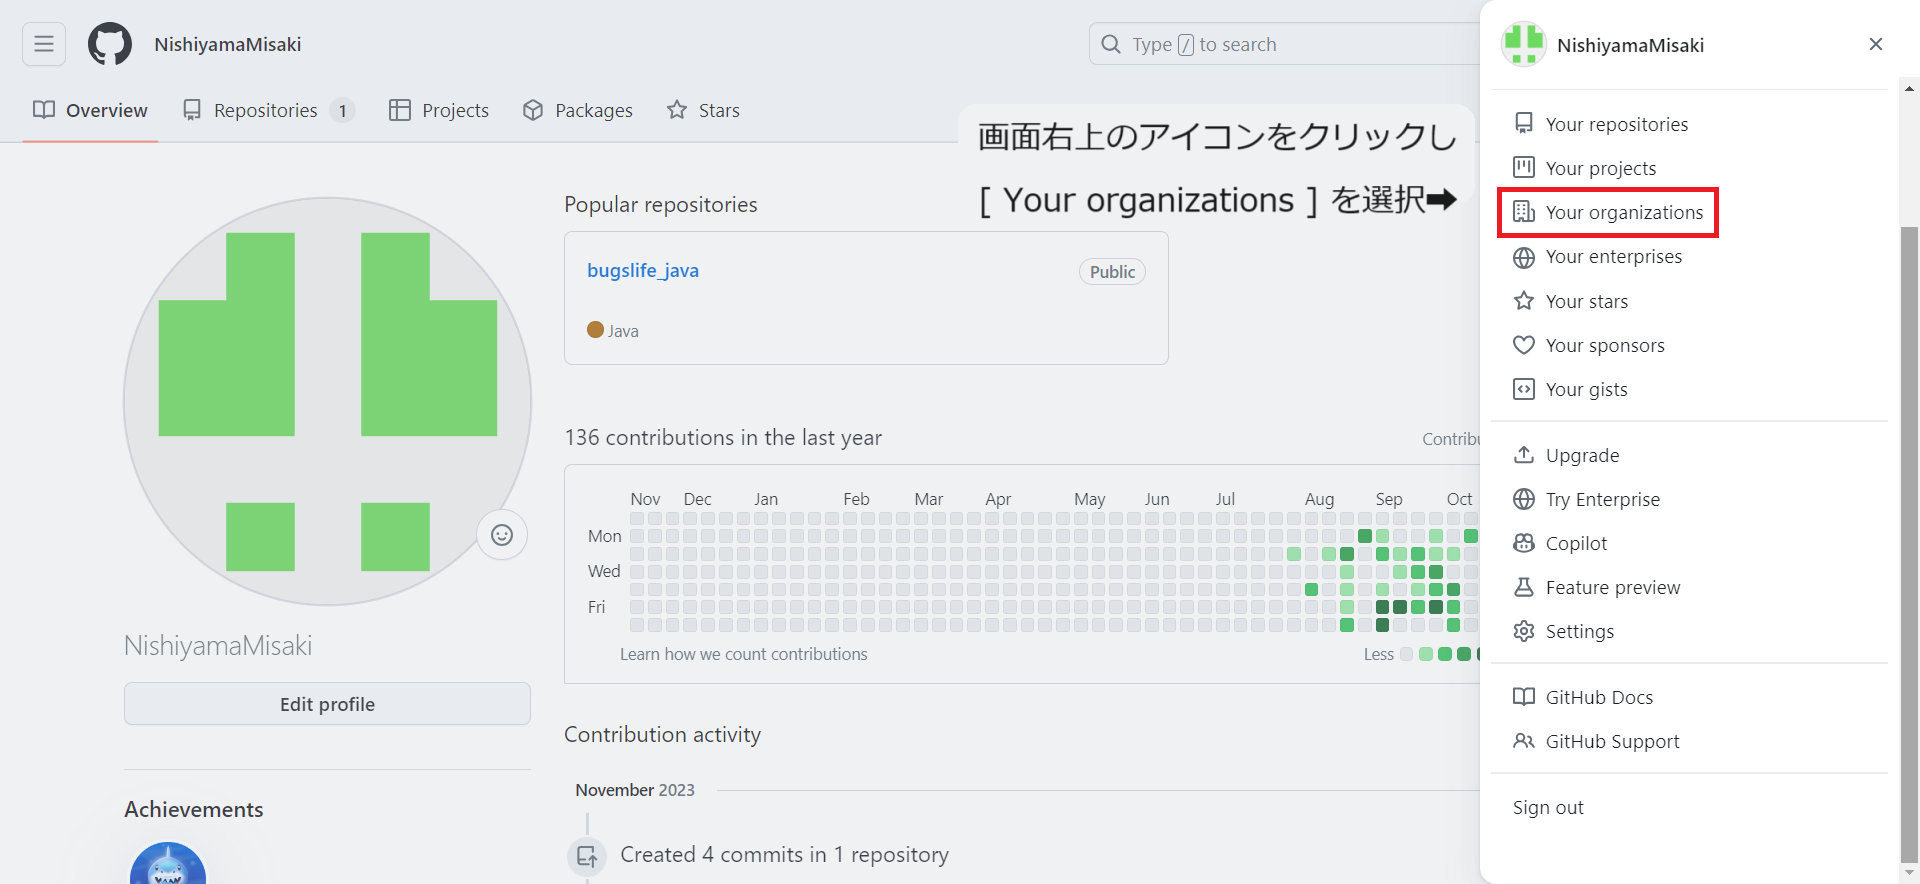Image resolution: width=1920 pixels, height=884 pixels.
Task: Click the Your organizations building icon
Action: click(1524, 212)
